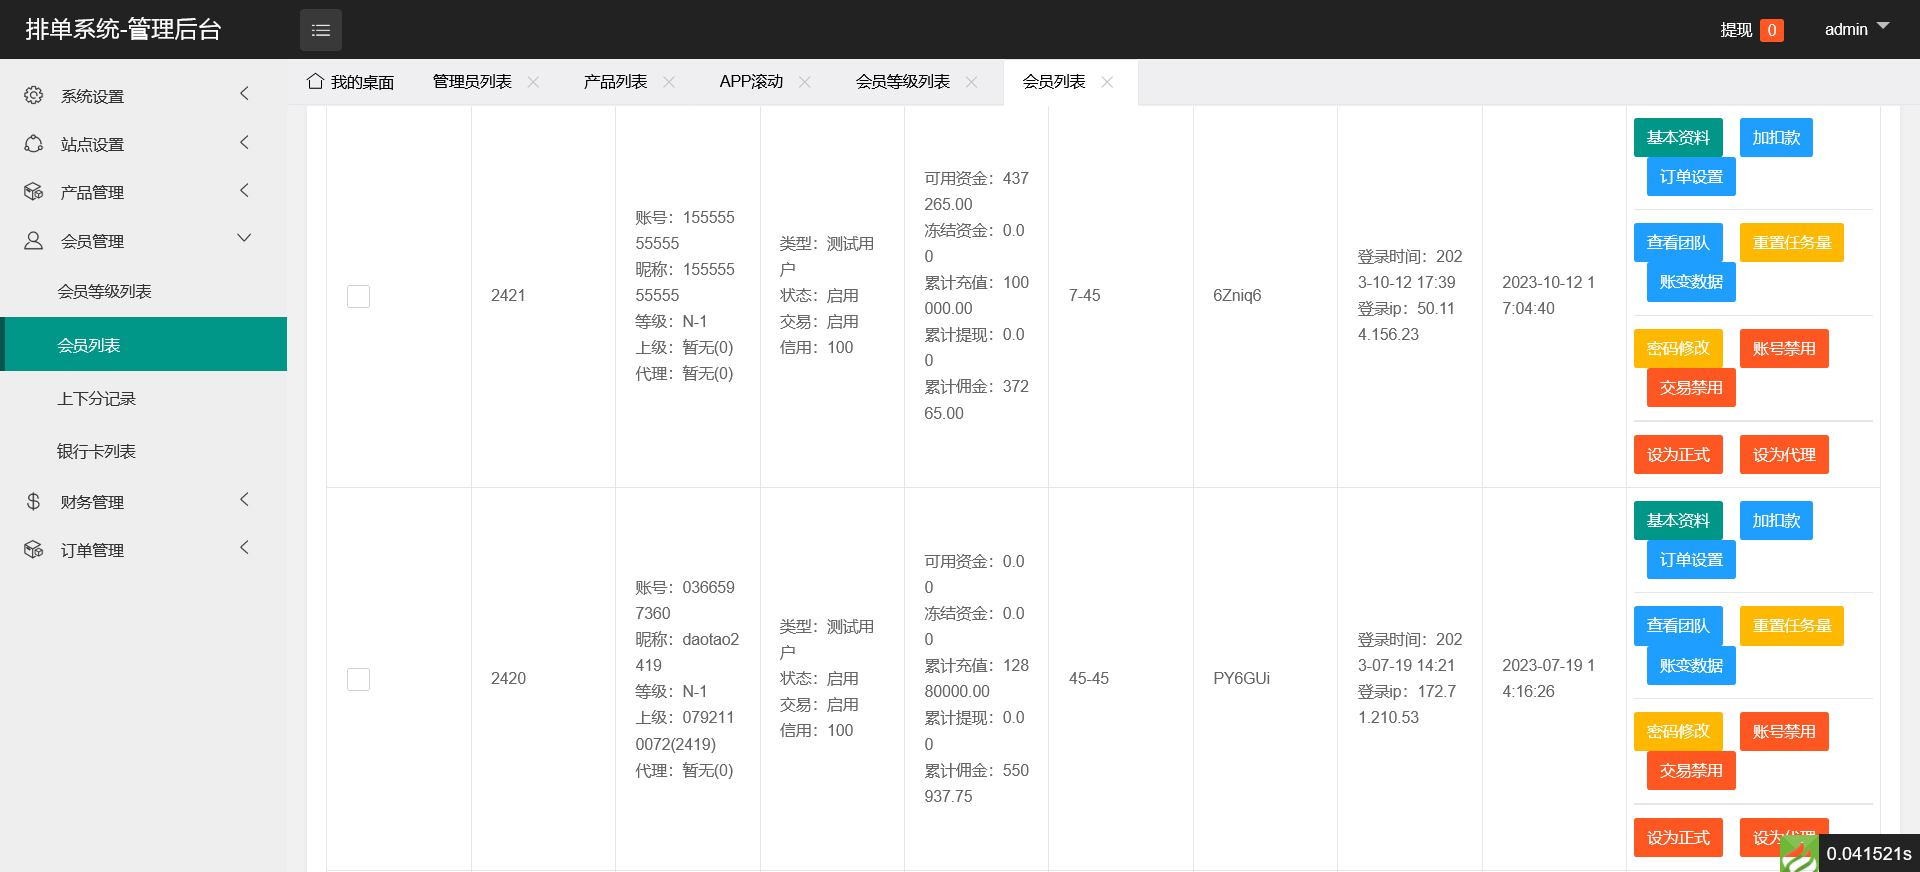The width and height of the screenshot is (1920, 872).
Task: Click the home icon on 我的桌面 tab
Action: [x=315, y=81]
